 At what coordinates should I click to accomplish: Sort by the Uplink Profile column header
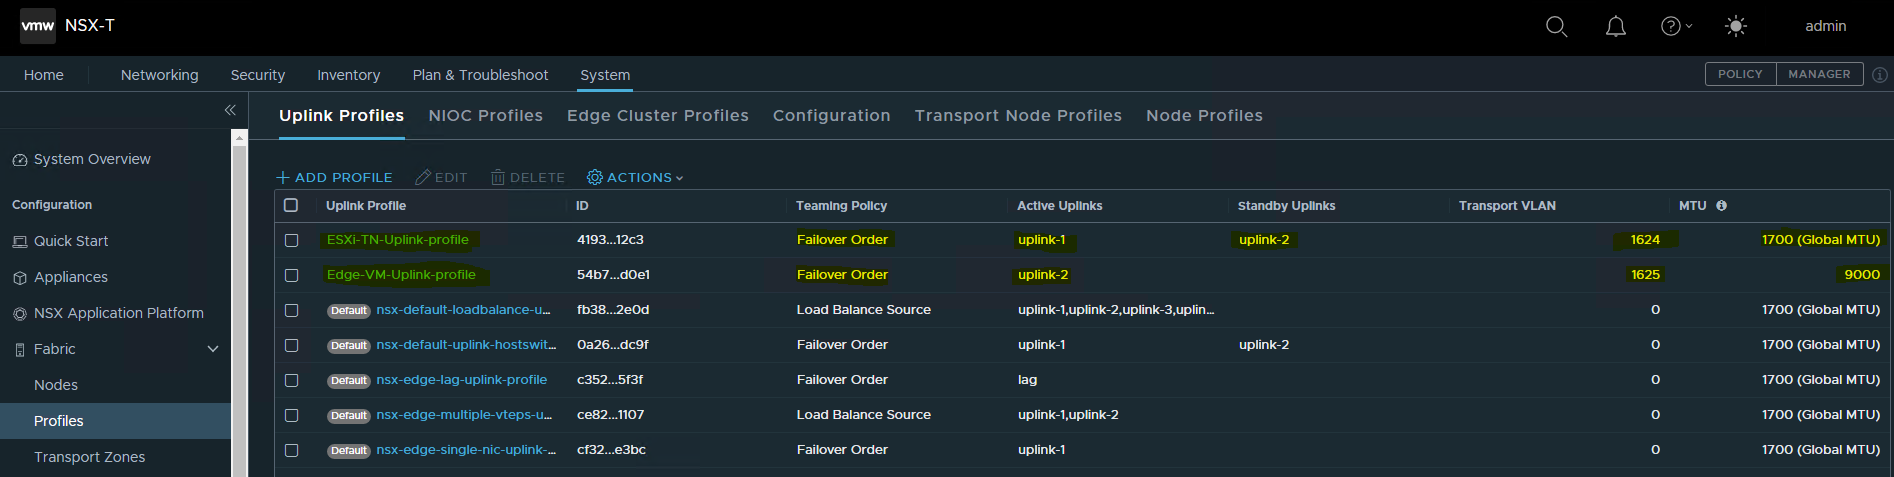point(366,206)
